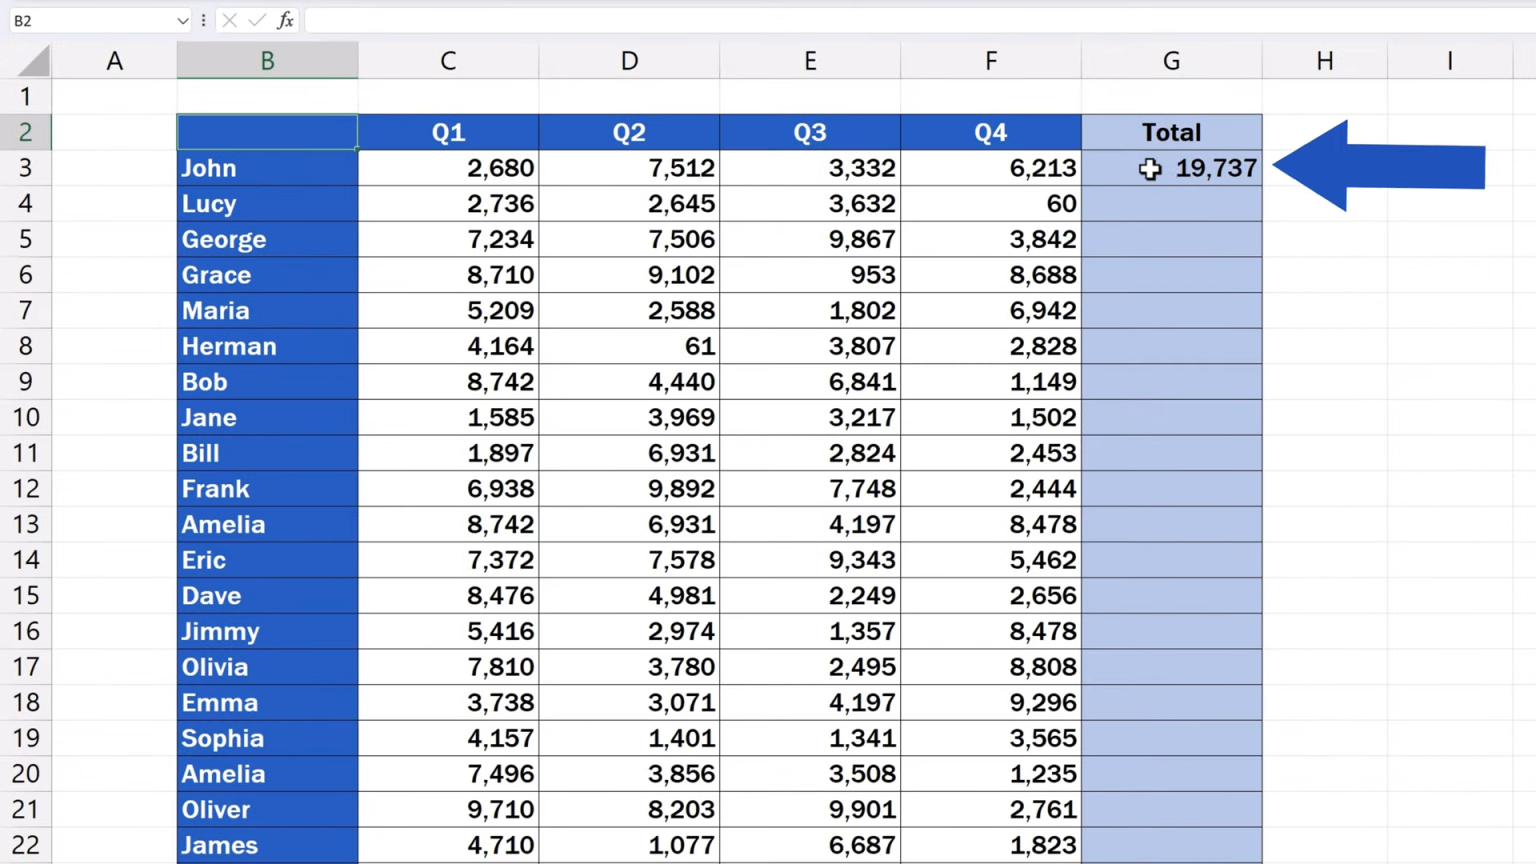The width and height of the screenshot is (1536, 864).
Task: Select the row 22 header
Action: (x=25, y=845)
